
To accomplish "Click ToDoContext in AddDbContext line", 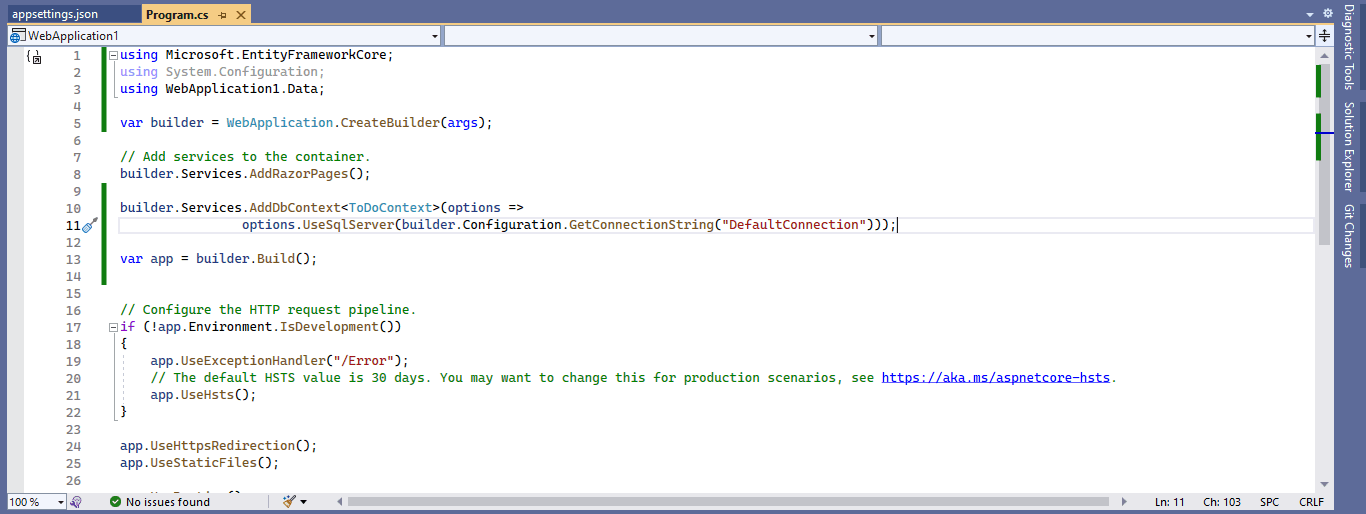I will (390, 208).
